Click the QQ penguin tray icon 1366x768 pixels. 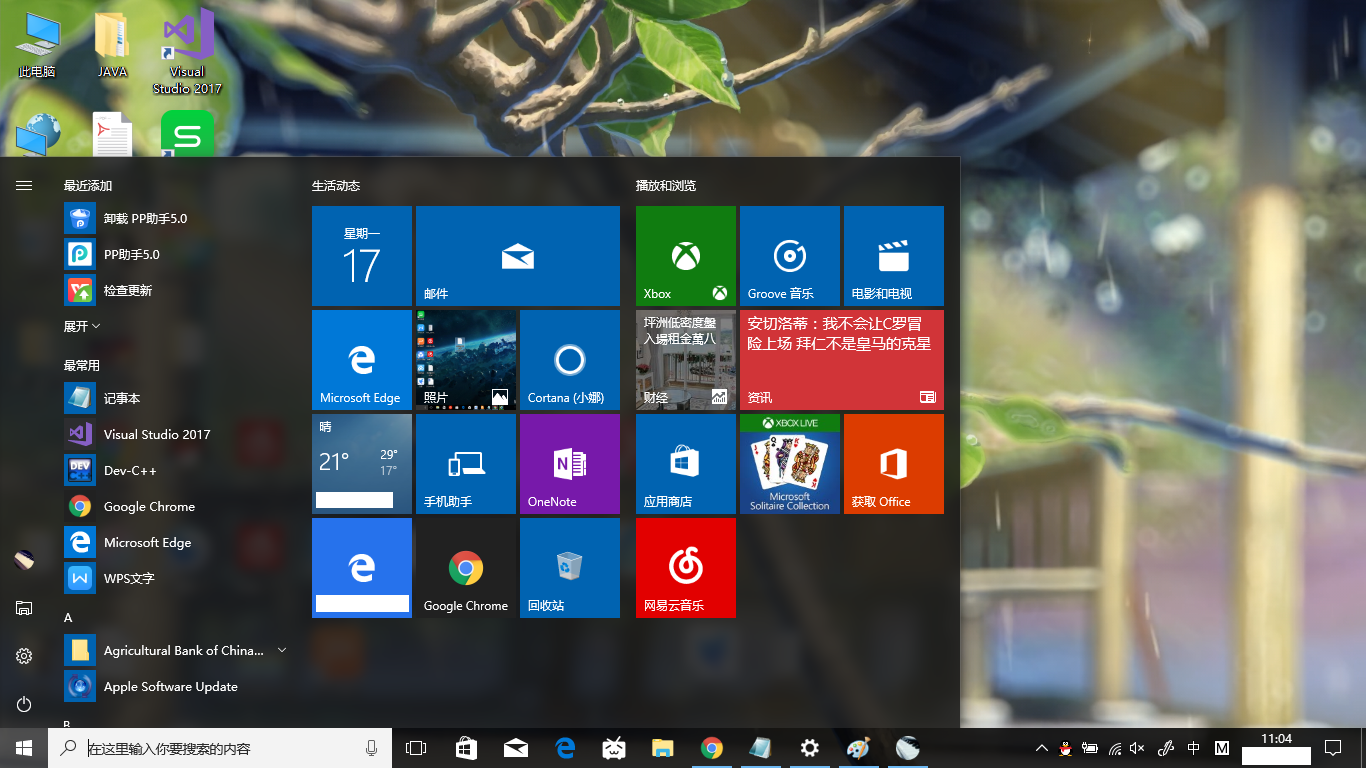[x=1066, y=748]
